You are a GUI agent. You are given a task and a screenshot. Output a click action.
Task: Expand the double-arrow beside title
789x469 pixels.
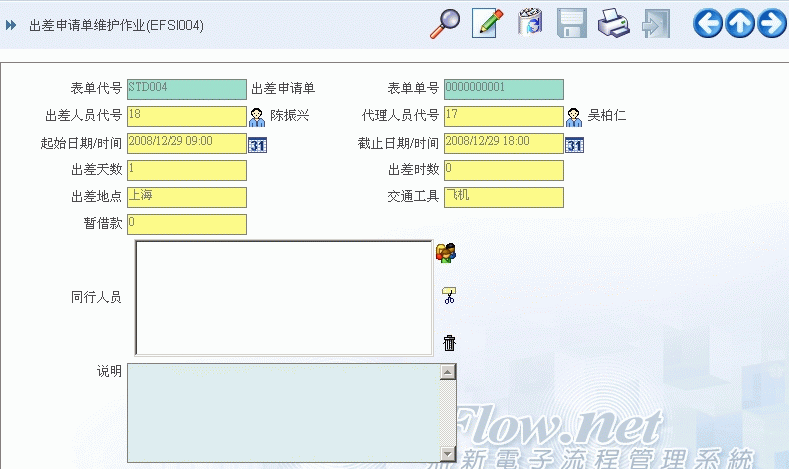click(x=11, y=26)
